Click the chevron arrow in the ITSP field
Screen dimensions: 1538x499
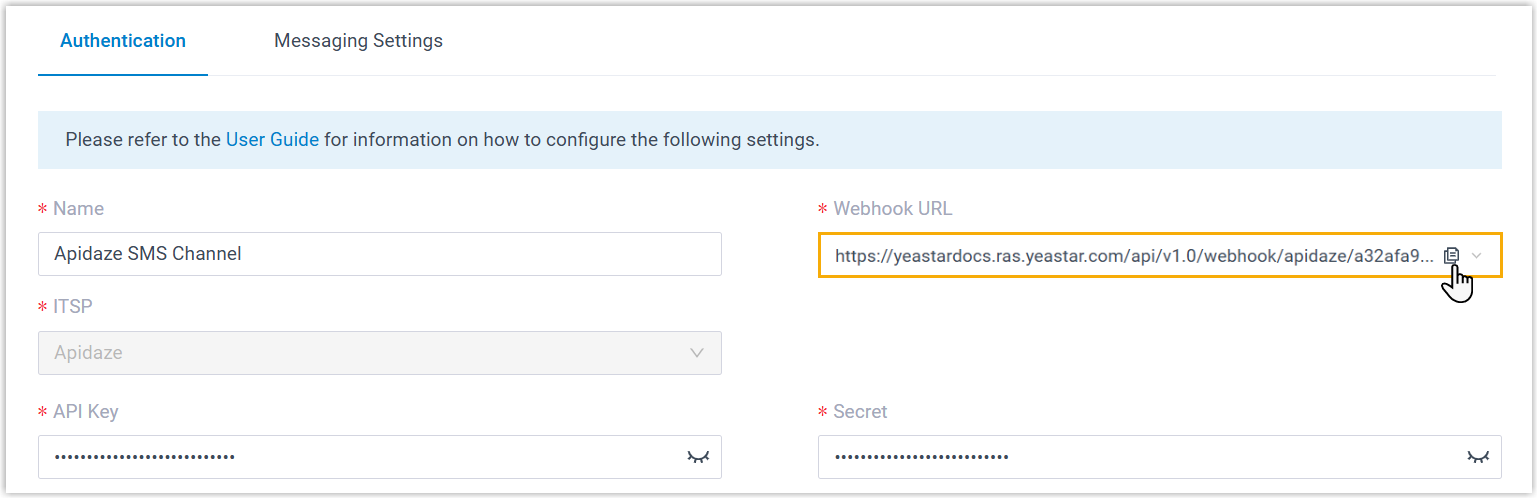point(697,353)
